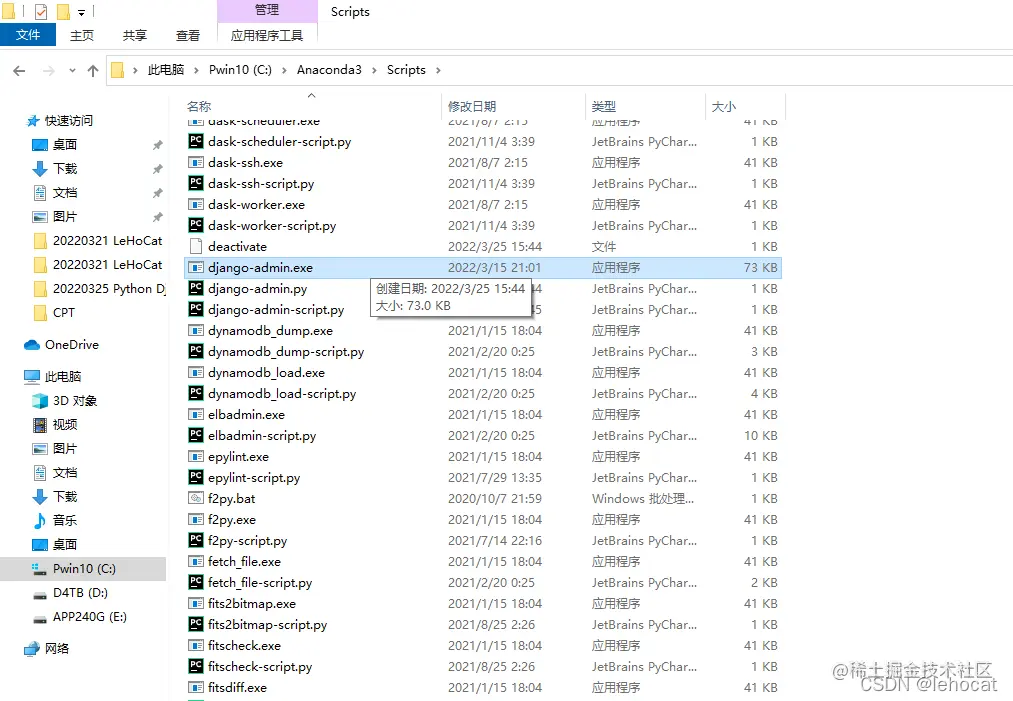Image resolution: width=1013 pixels, height=701 pixels.
Task: Select the django-admin.py PyCharm file icon
Action: (196, 288)
